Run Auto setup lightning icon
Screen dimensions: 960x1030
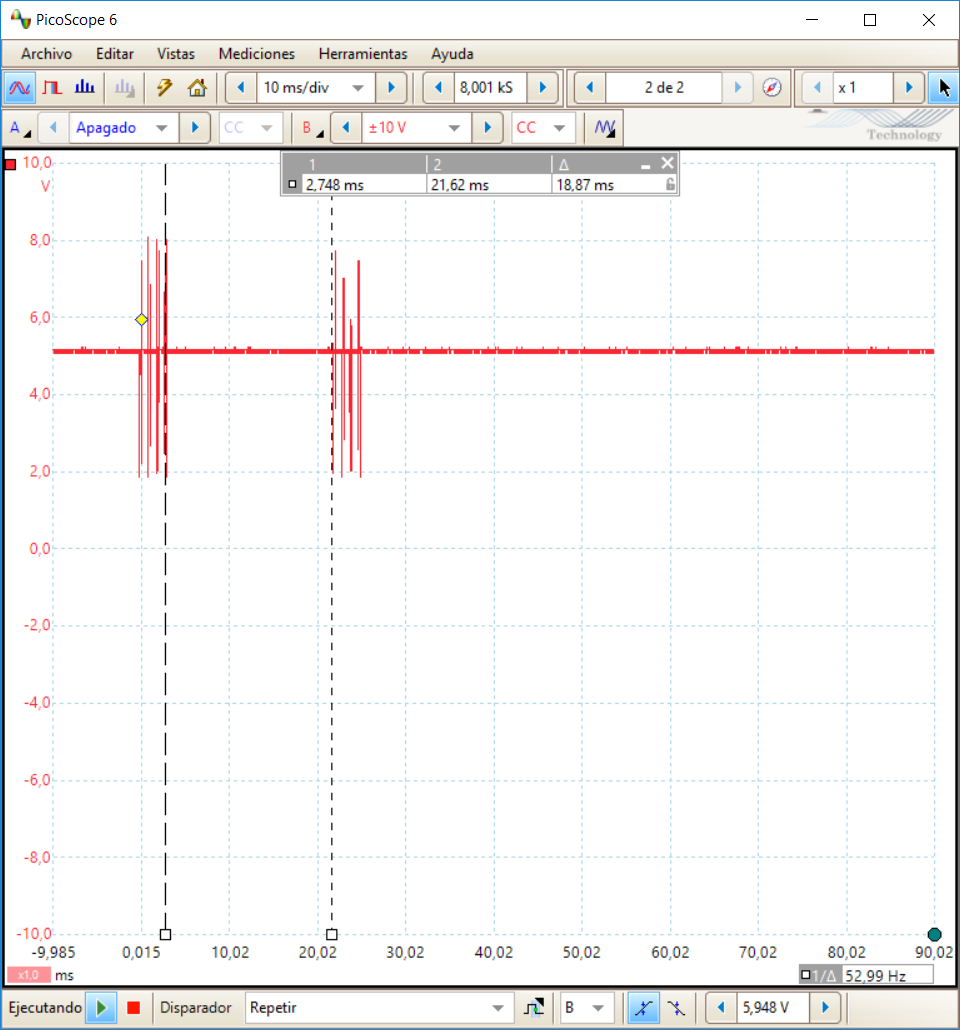coord(164,87)
